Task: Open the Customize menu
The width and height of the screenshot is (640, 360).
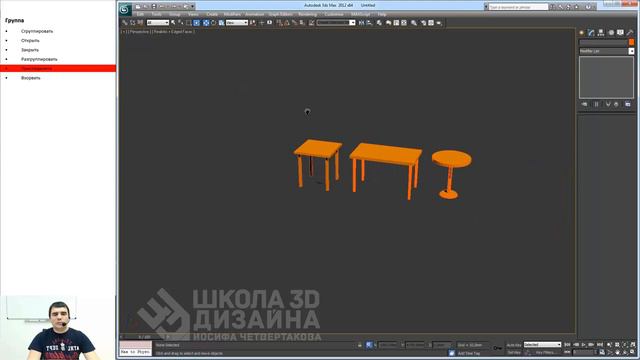Action: [x=334, y=14]
